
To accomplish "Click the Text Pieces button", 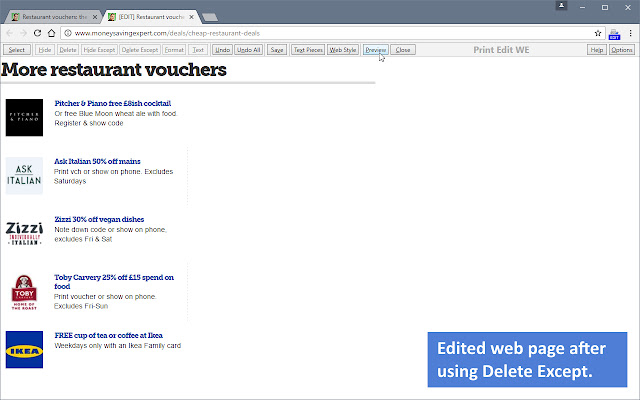I will [x=307, y=49].
